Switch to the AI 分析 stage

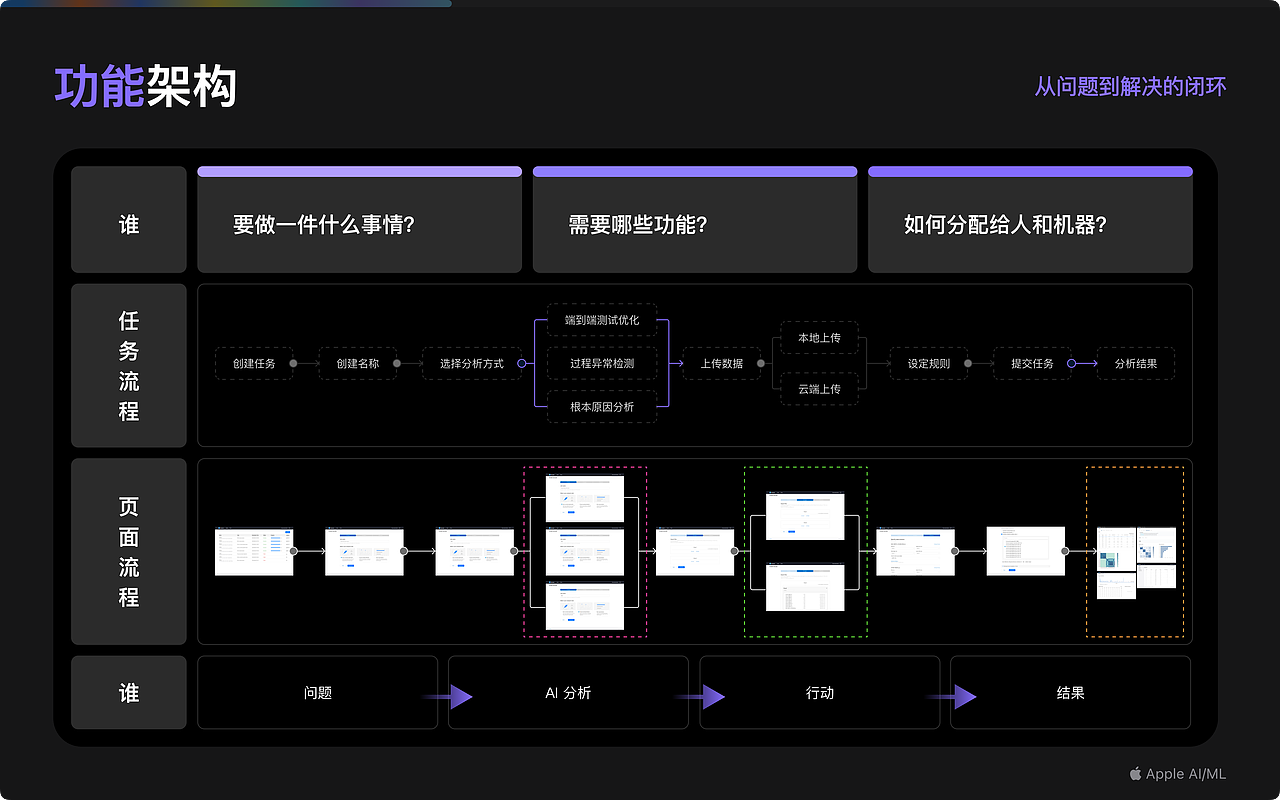pyautogui.click(x=568, y=692)
